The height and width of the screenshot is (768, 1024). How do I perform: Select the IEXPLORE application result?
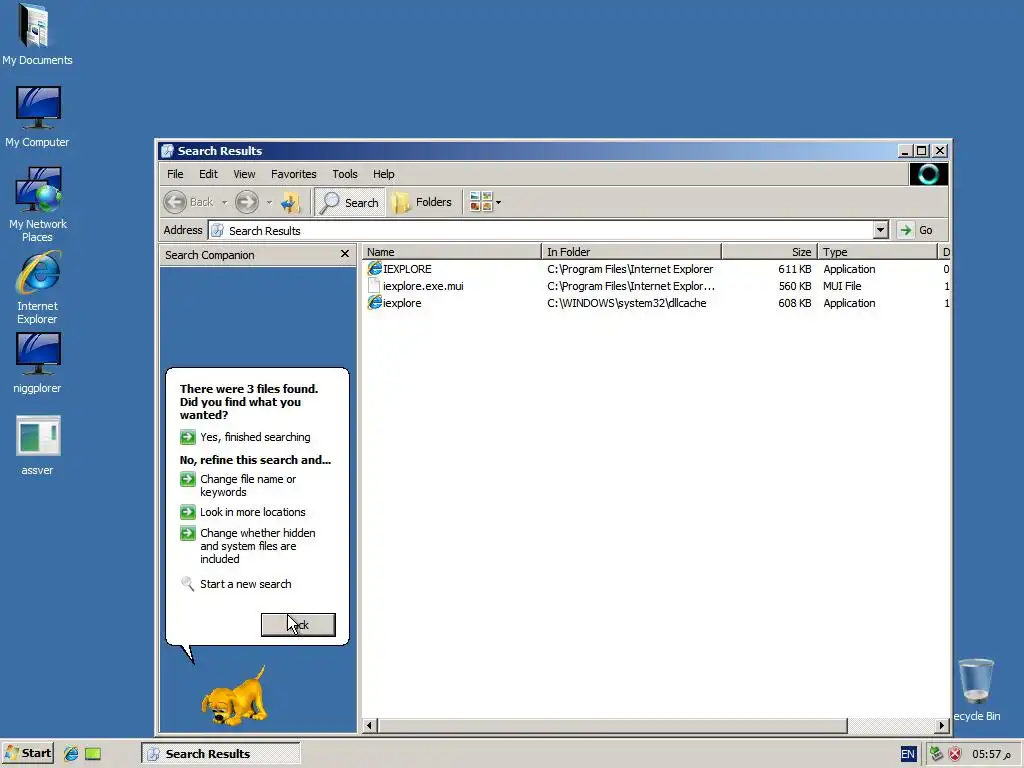click(400, 269)
